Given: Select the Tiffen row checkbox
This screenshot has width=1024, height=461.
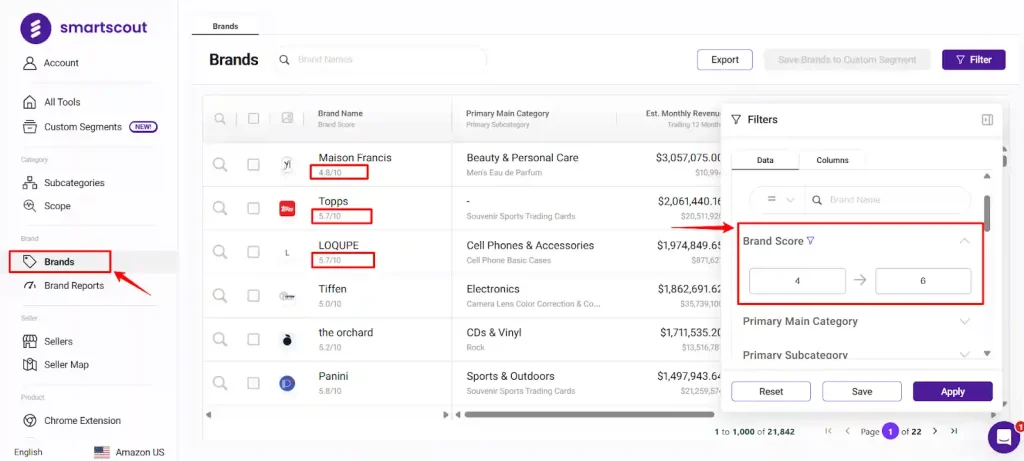Looking at the screenshot, I should point(253,296).
